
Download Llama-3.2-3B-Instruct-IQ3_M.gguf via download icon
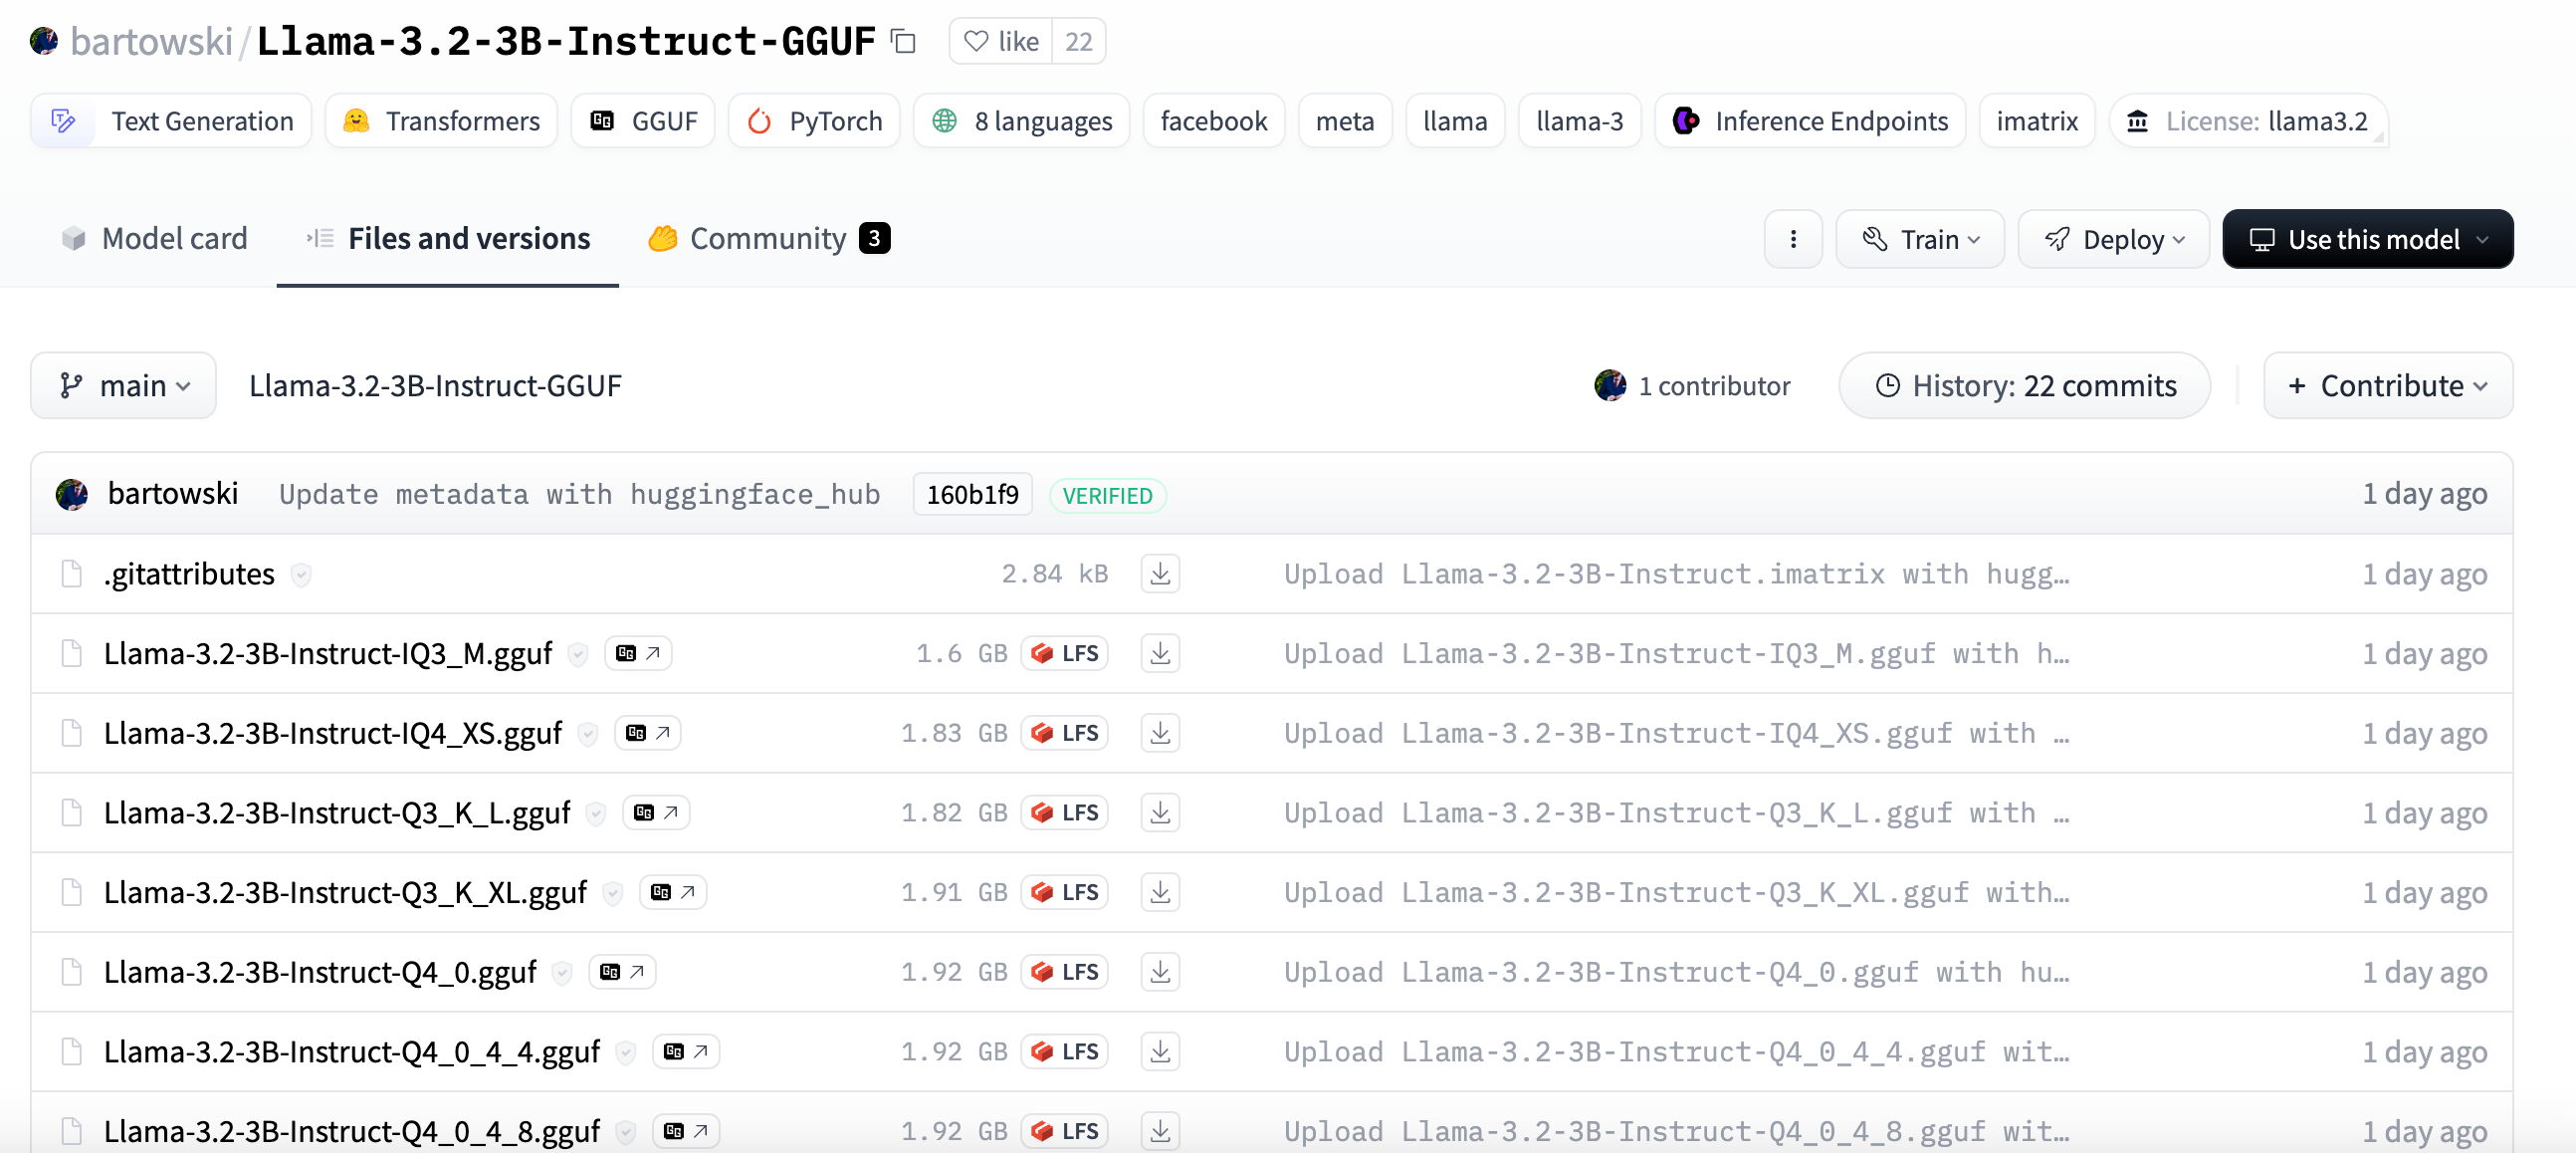pyautogui.click(x=1159, y=653)
